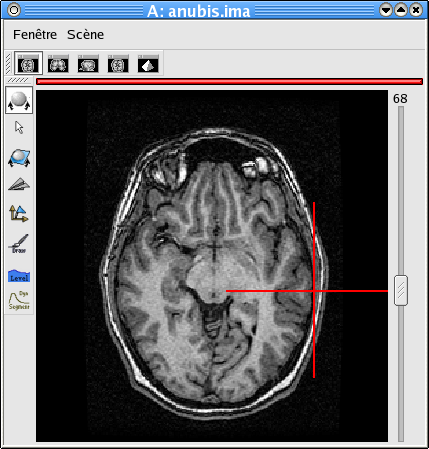429x449 pixels.
Task: Click the red bar above the image
Action: pyautogui.click(x=229, y=81)
